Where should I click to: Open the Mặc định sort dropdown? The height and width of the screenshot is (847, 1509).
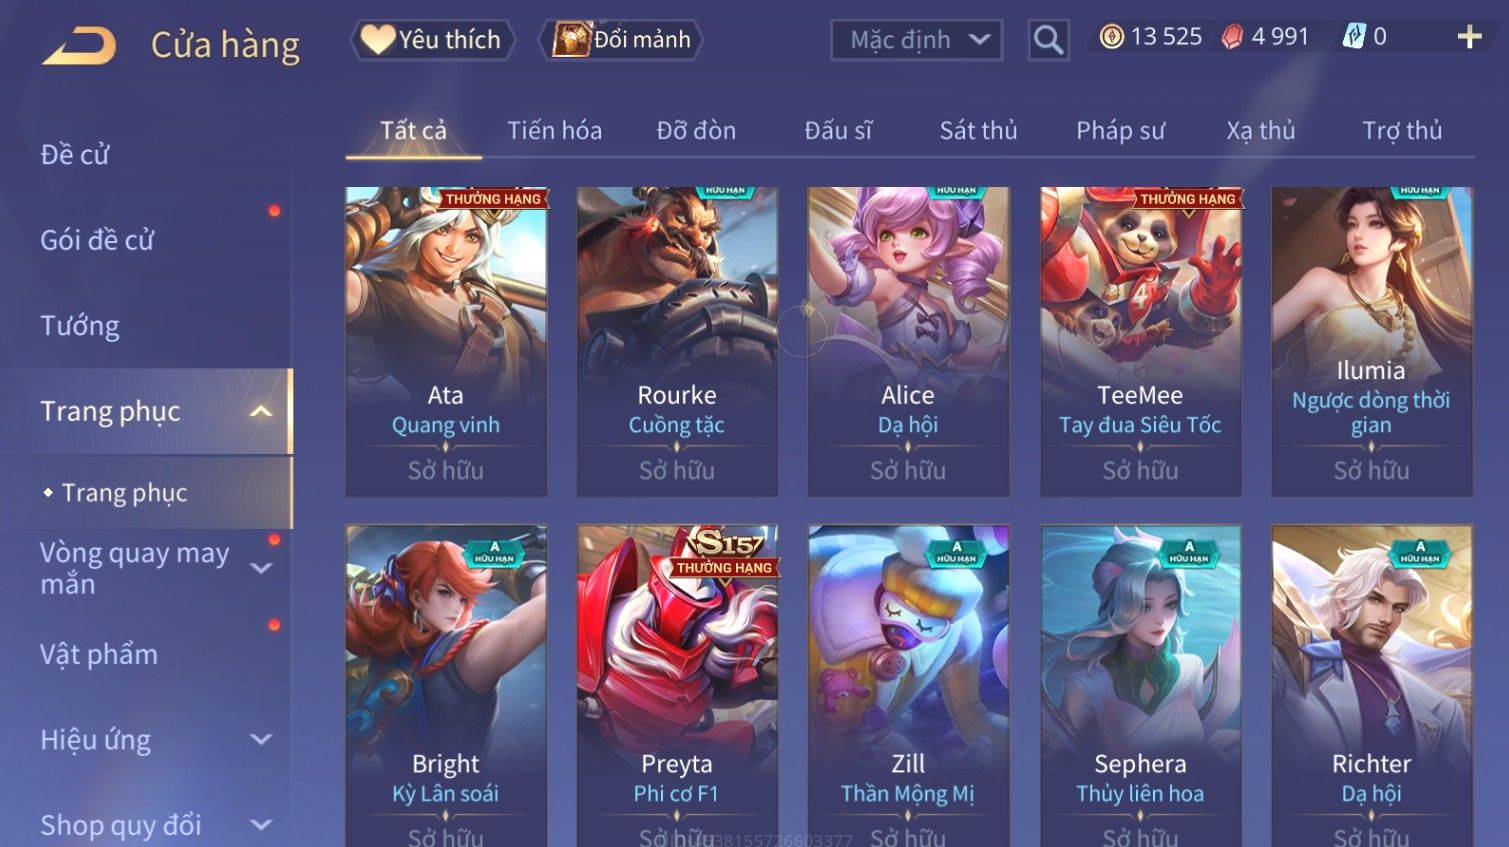[x=916, y=40]
